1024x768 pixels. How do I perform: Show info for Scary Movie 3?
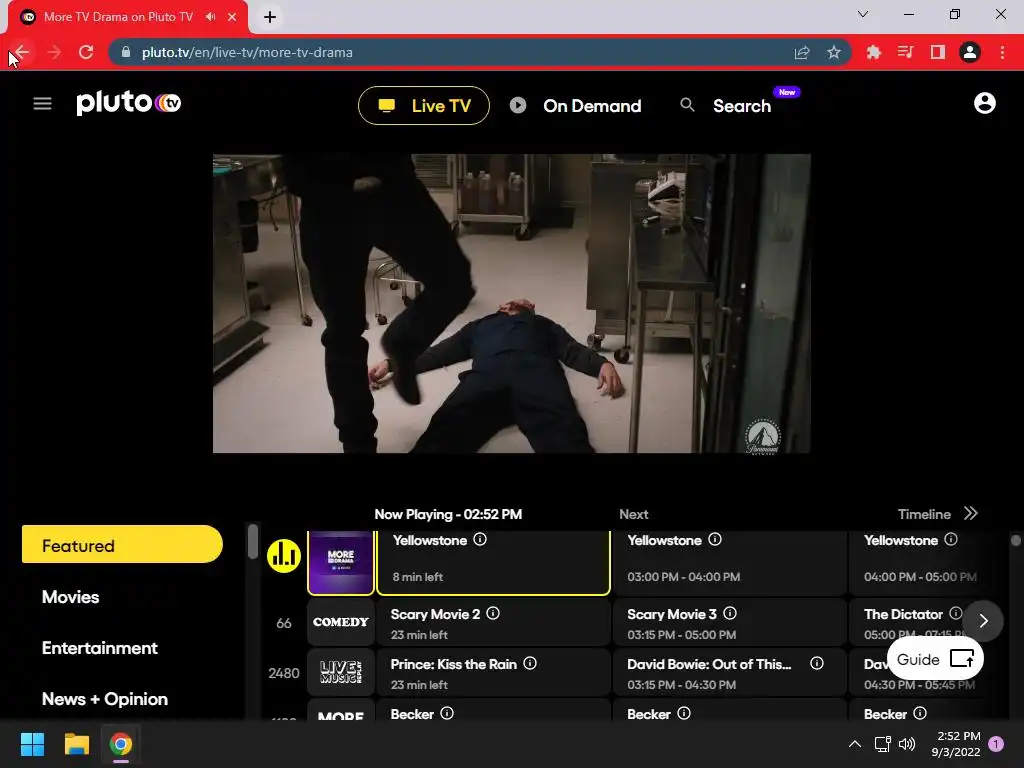click(x=730, y=613)
